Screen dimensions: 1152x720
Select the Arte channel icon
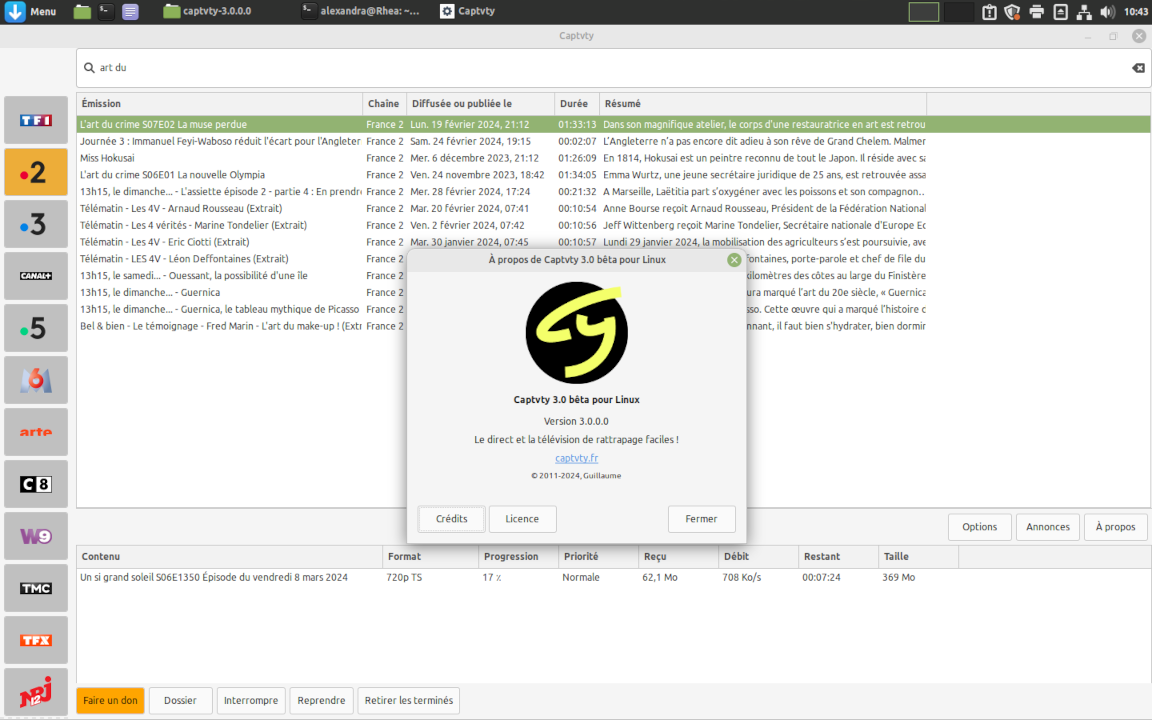36,432
